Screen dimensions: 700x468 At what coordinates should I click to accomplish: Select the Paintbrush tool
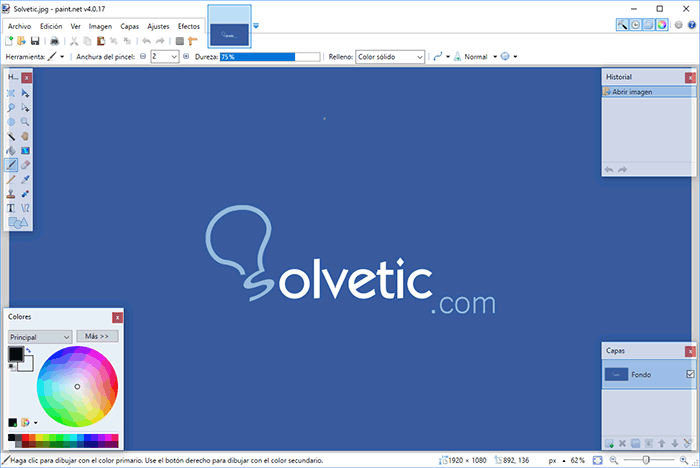11,165
